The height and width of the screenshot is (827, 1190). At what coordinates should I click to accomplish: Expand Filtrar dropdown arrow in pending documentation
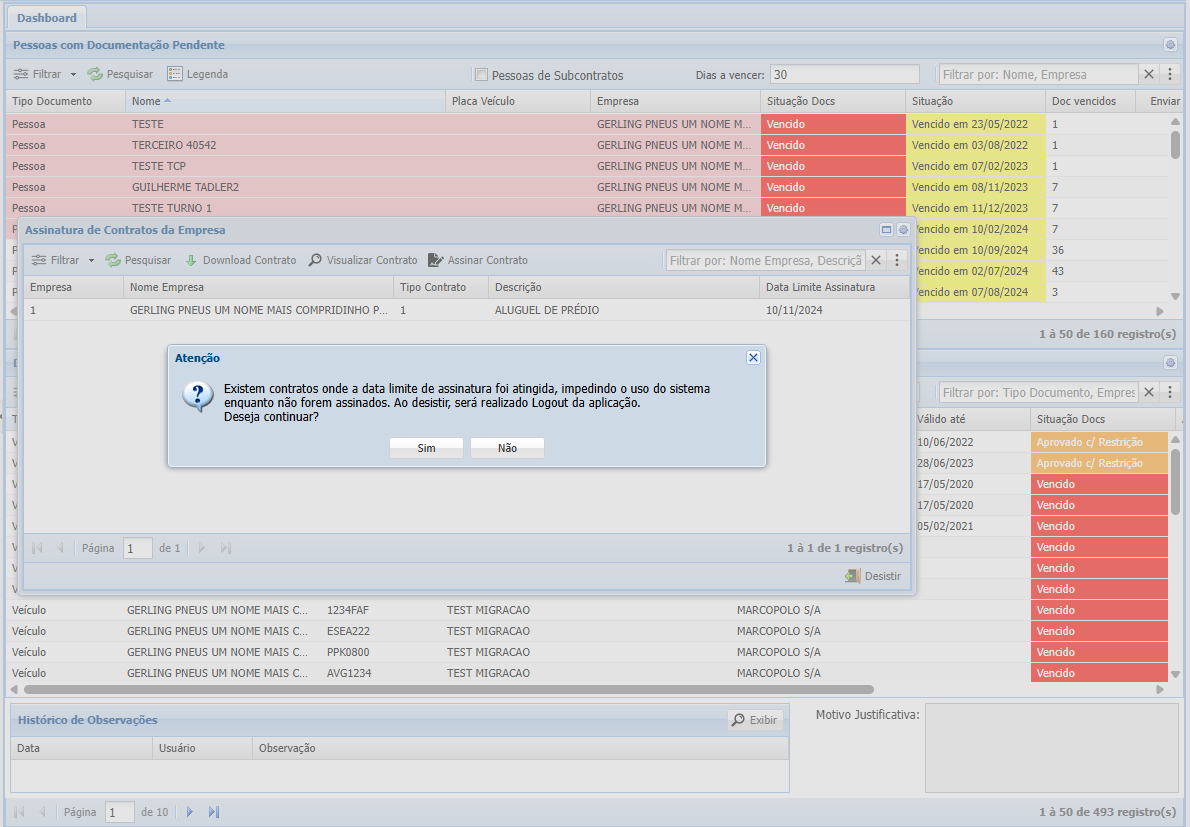(73, 74)
